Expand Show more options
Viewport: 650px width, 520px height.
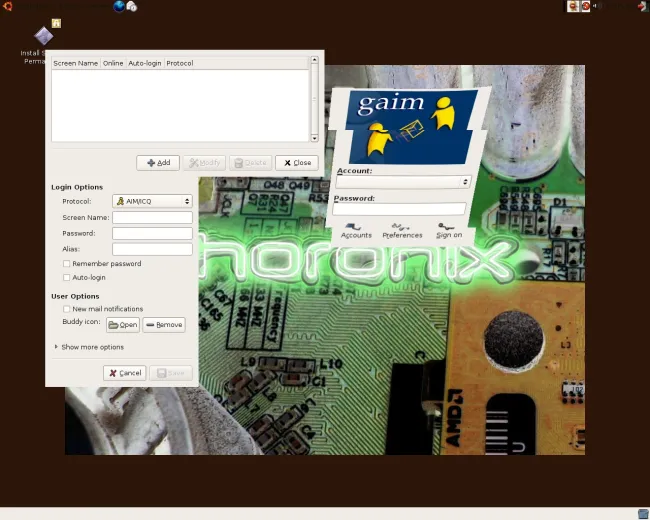pos(89,347)
